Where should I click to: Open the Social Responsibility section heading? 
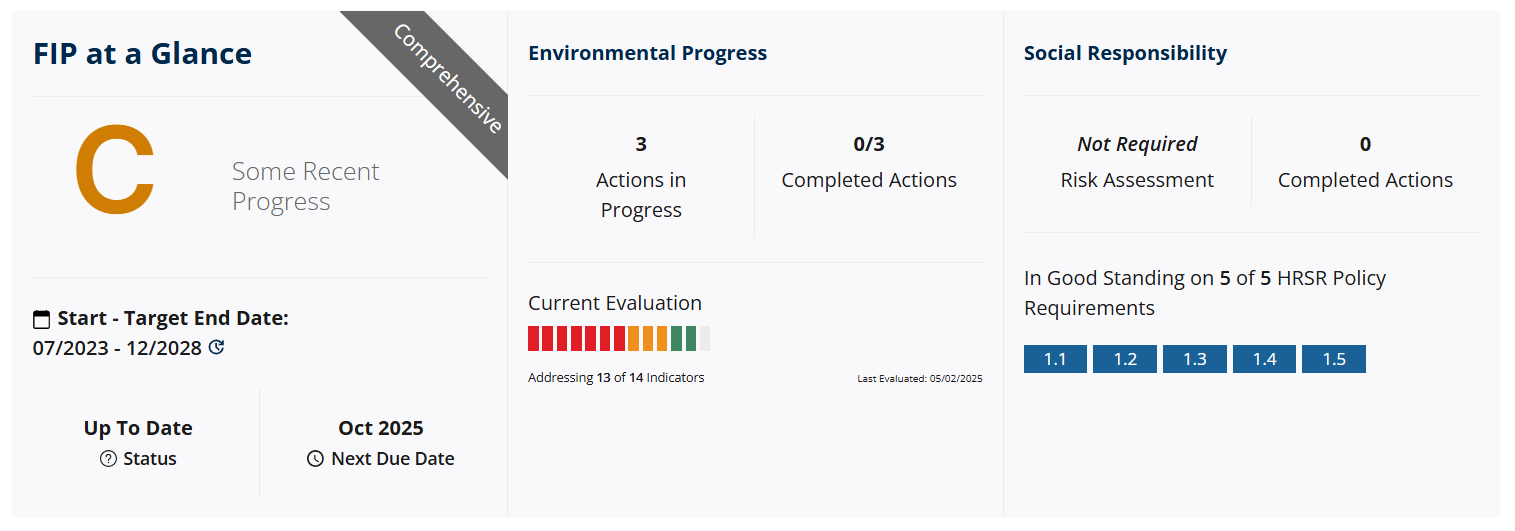click(x=1125, y=53)
